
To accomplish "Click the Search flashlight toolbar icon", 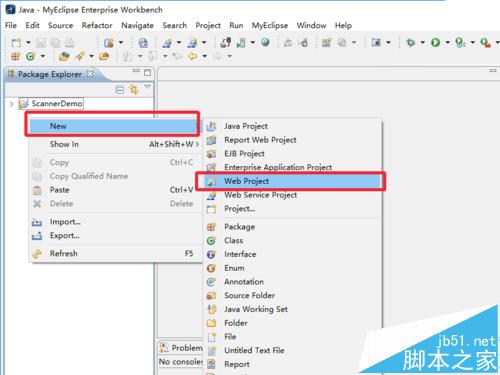I will coord(80,56).
